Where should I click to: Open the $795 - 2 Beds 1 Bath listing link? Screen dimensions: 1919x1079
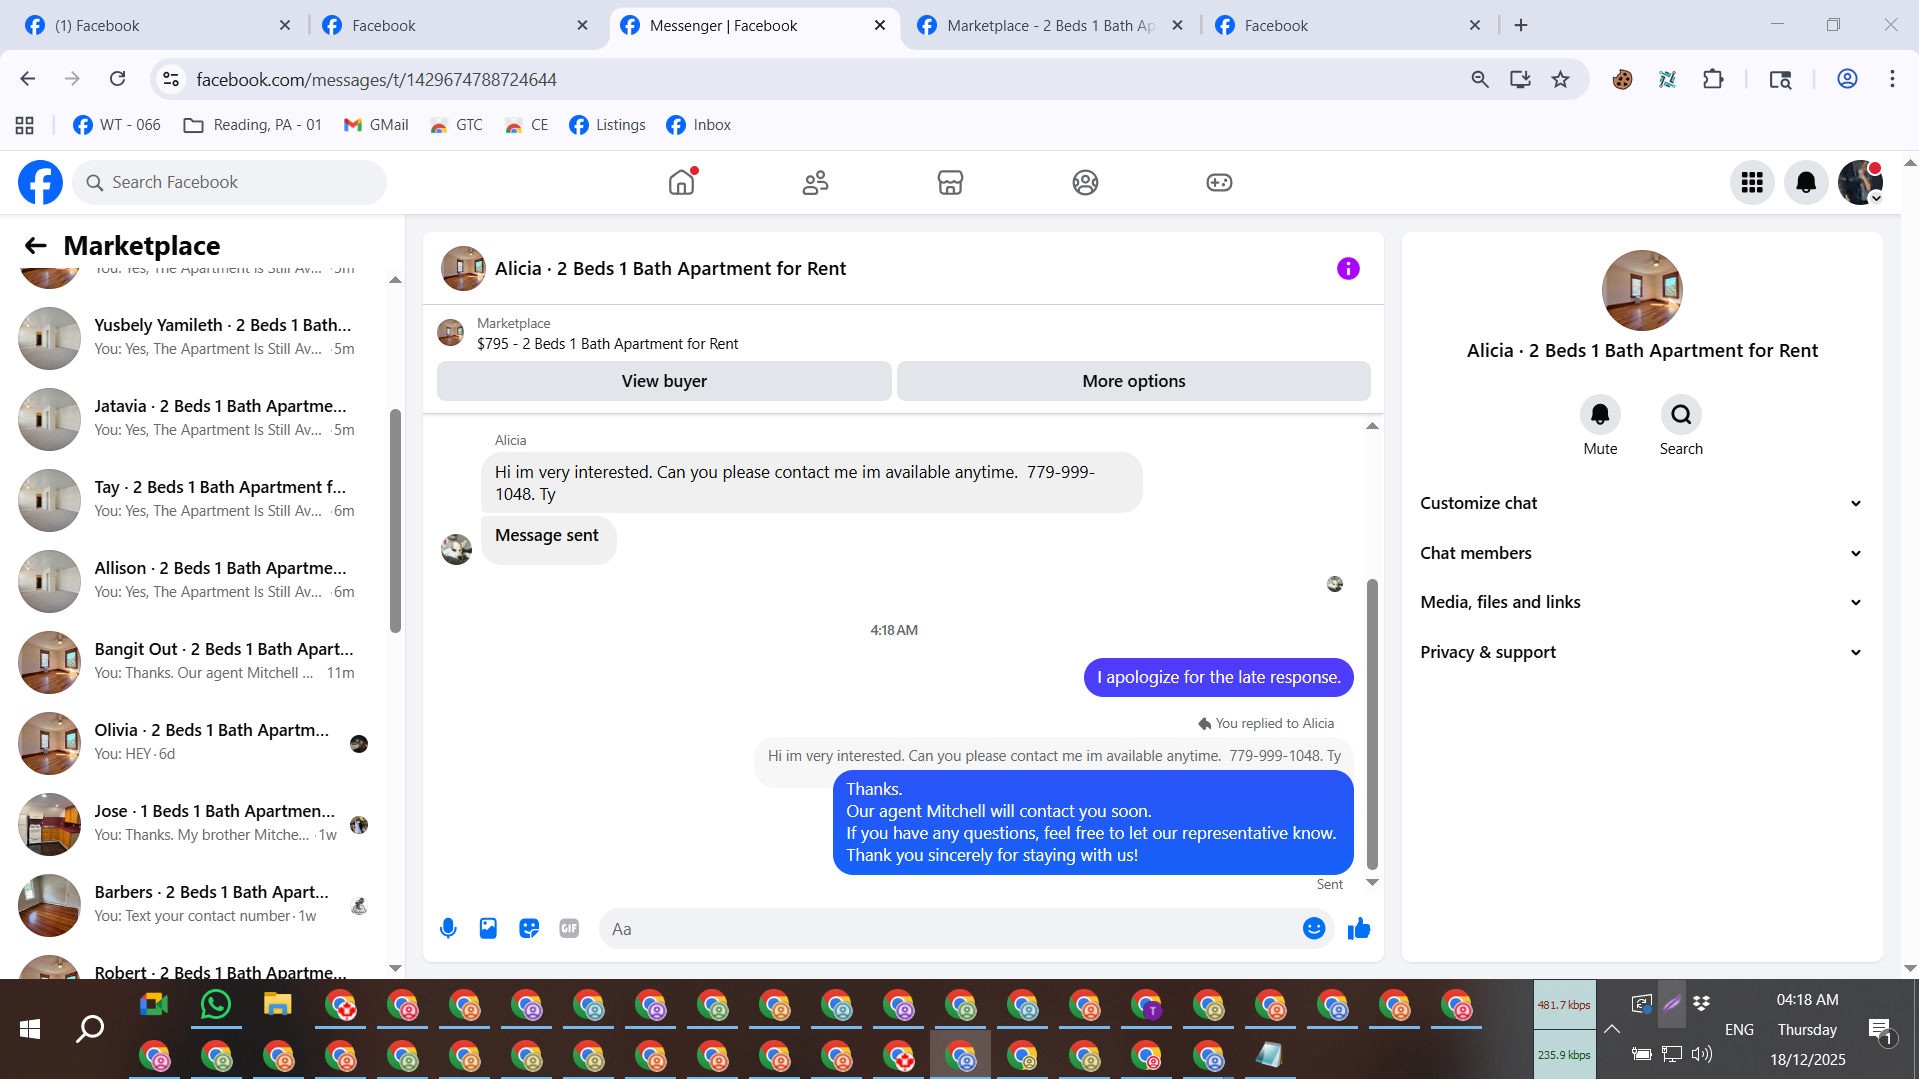click(x=608, y=344)
